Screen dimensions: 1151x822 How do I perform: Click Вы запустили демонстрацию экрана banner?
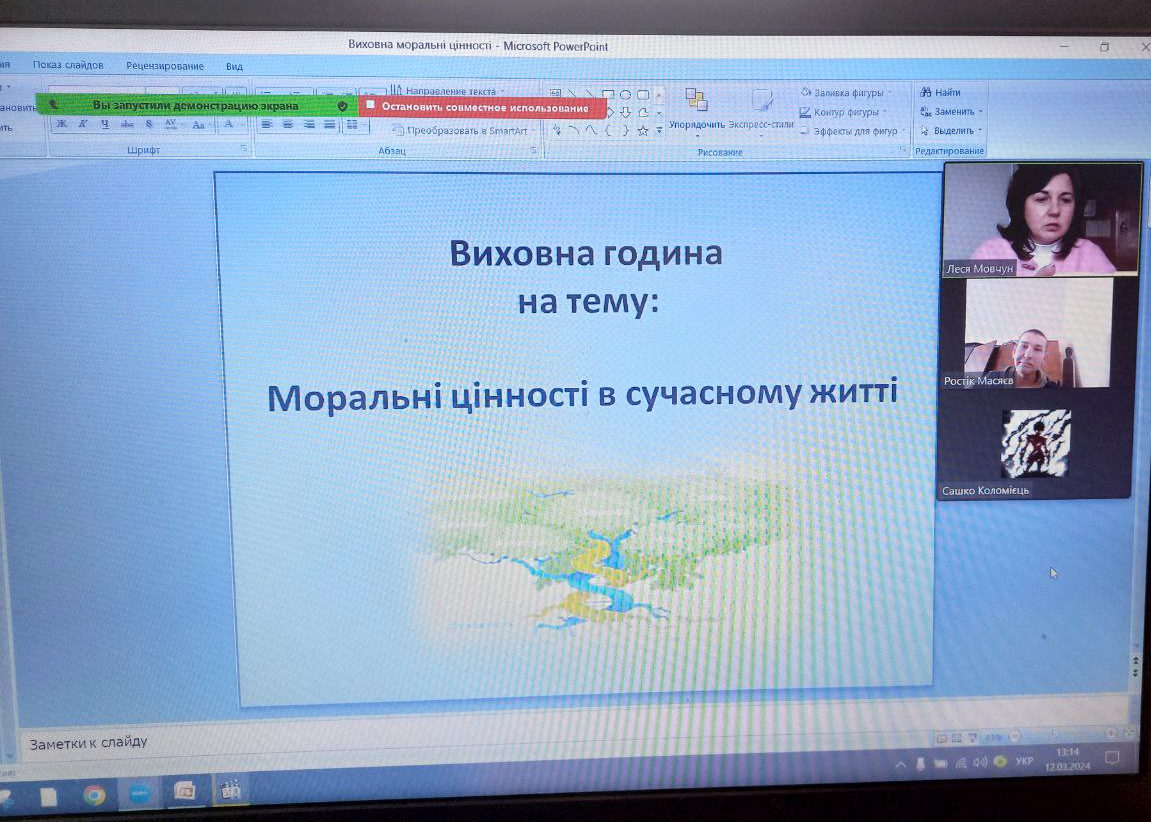pos(195,105)
